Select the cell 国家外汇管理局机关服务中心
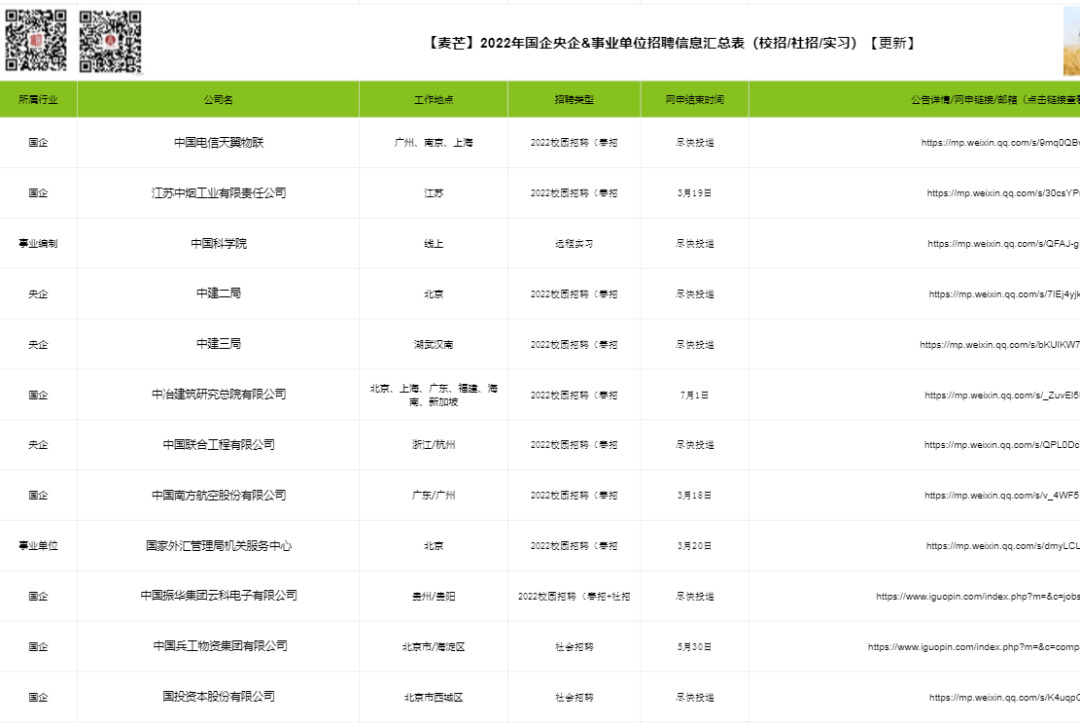 (218, 545)
